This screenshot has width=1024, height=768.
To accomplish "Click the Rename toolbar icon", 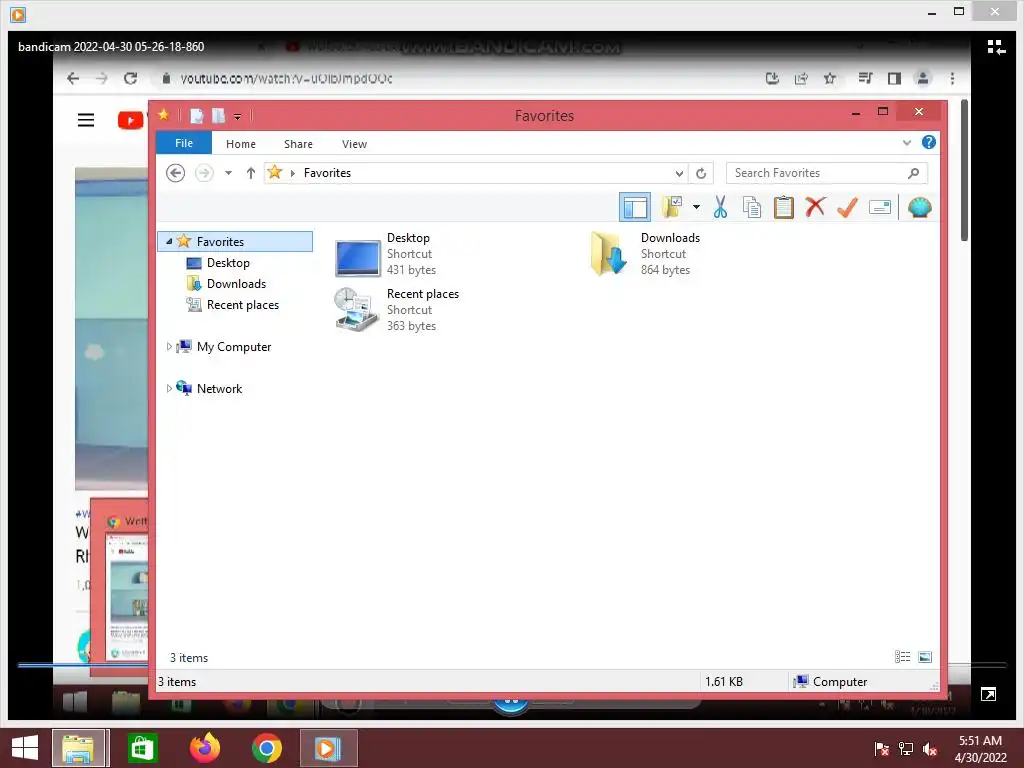I will coord(880,207).
